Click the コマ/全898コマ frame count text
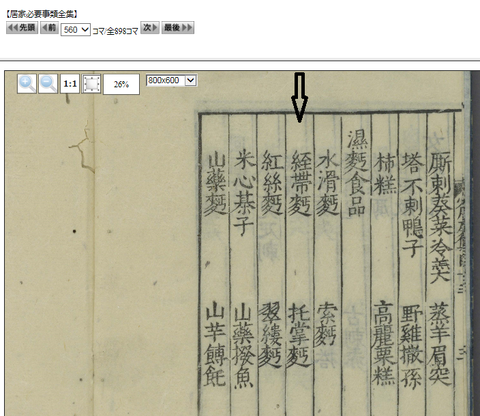 pyautogui.click(x=115, y=31)
